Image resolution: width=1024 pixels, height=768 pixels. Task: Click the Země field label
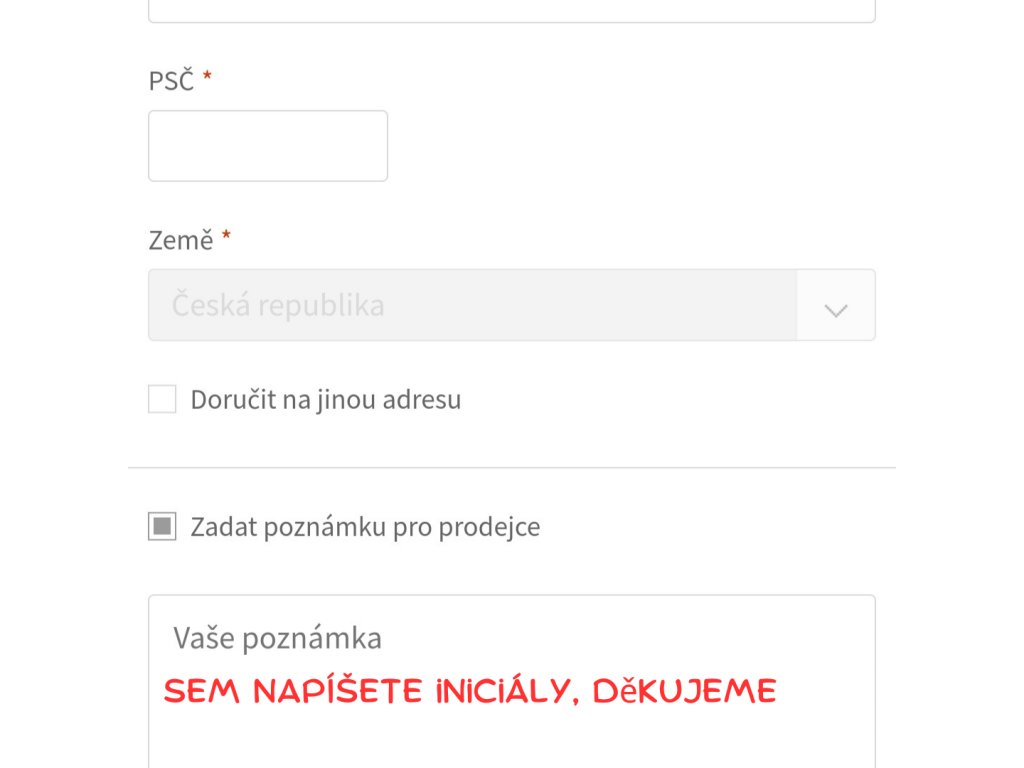[180, 241]
